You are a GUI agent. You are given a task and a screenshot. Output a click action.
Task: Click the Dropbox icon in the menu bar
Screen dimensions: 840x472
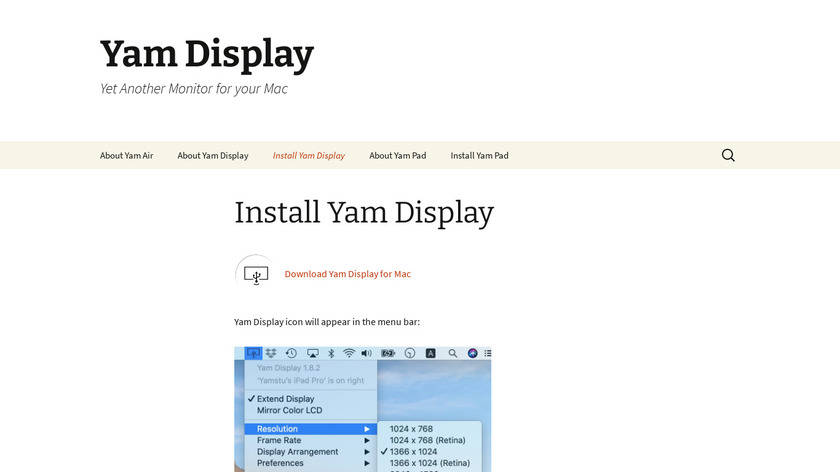271,353
